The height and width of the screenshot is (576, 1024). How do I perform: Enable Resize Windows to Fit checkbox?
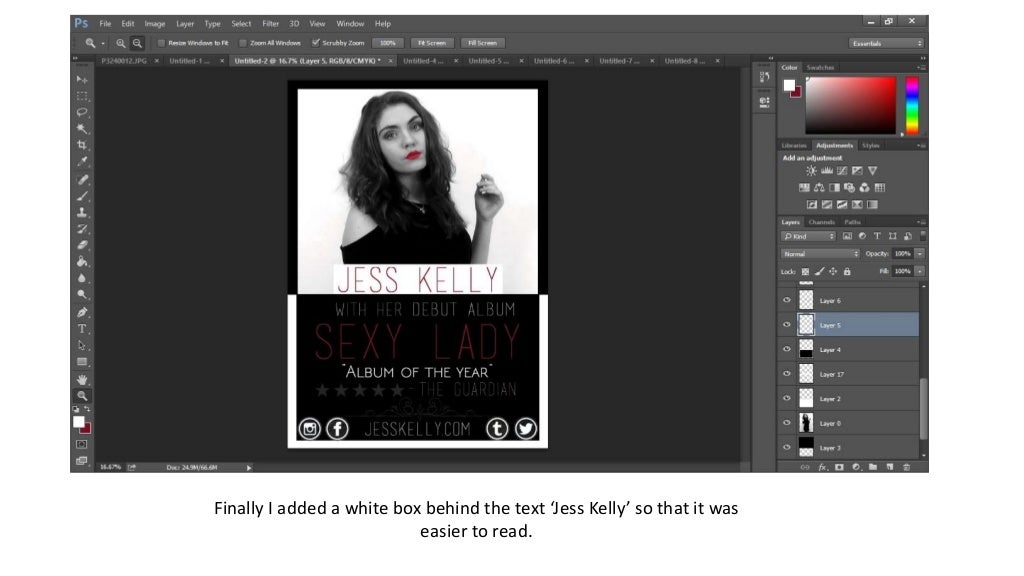[162, 43]
